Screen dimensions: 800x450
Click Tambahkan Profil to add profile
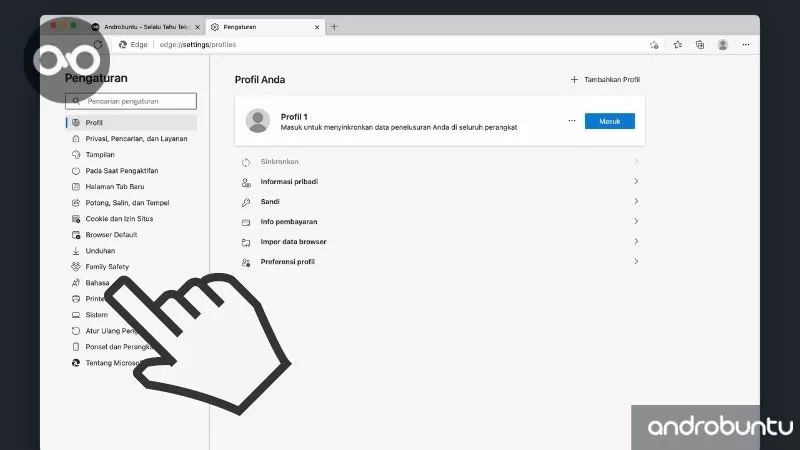pos(605,80)
